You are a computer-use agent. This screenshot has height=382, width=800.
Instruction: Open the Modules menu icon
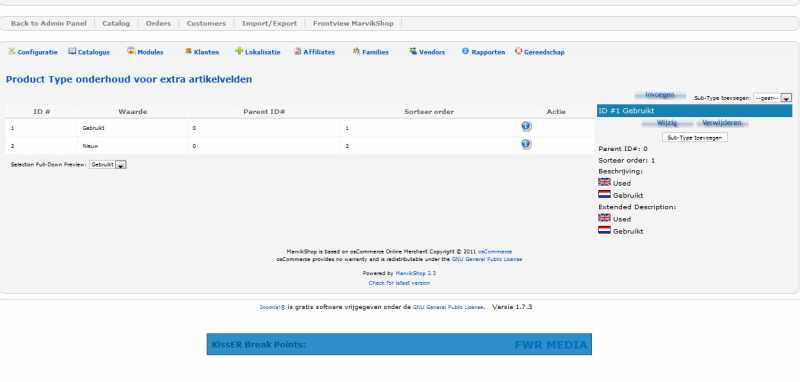click(131, 51)
